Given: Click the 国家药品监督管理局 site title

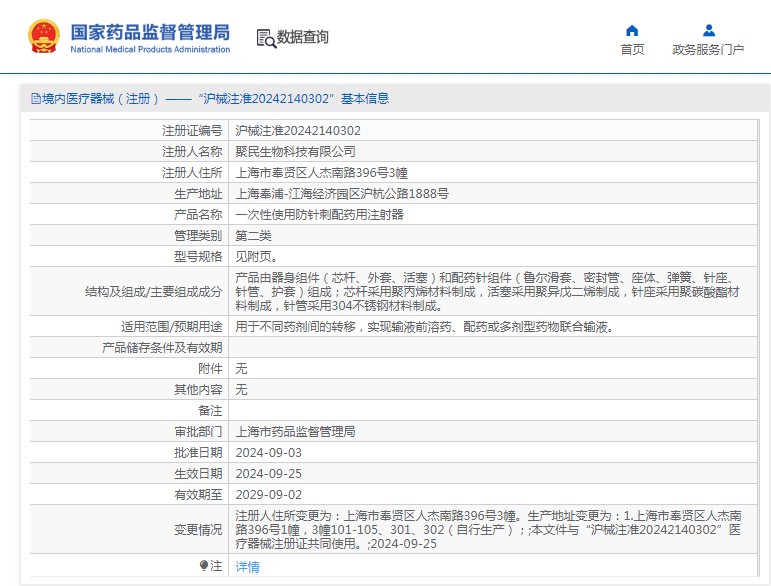Looking at the screenshot, I should [x=150, y=32].
